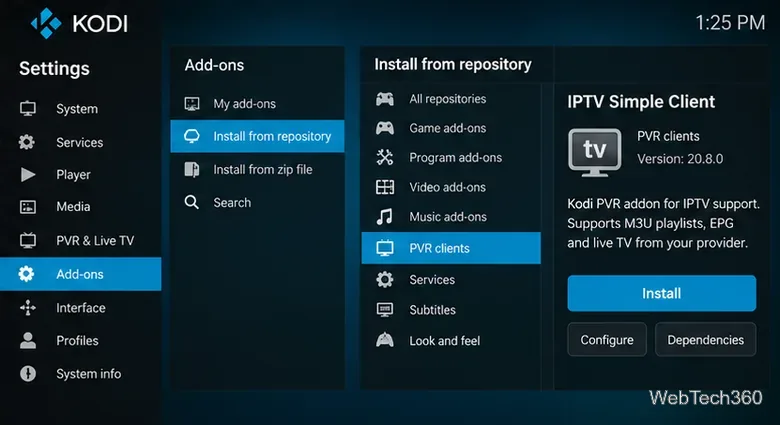Screen dimensions: 780x425
Task: Click the System info exclamation icon
Action: click(28, 373)
